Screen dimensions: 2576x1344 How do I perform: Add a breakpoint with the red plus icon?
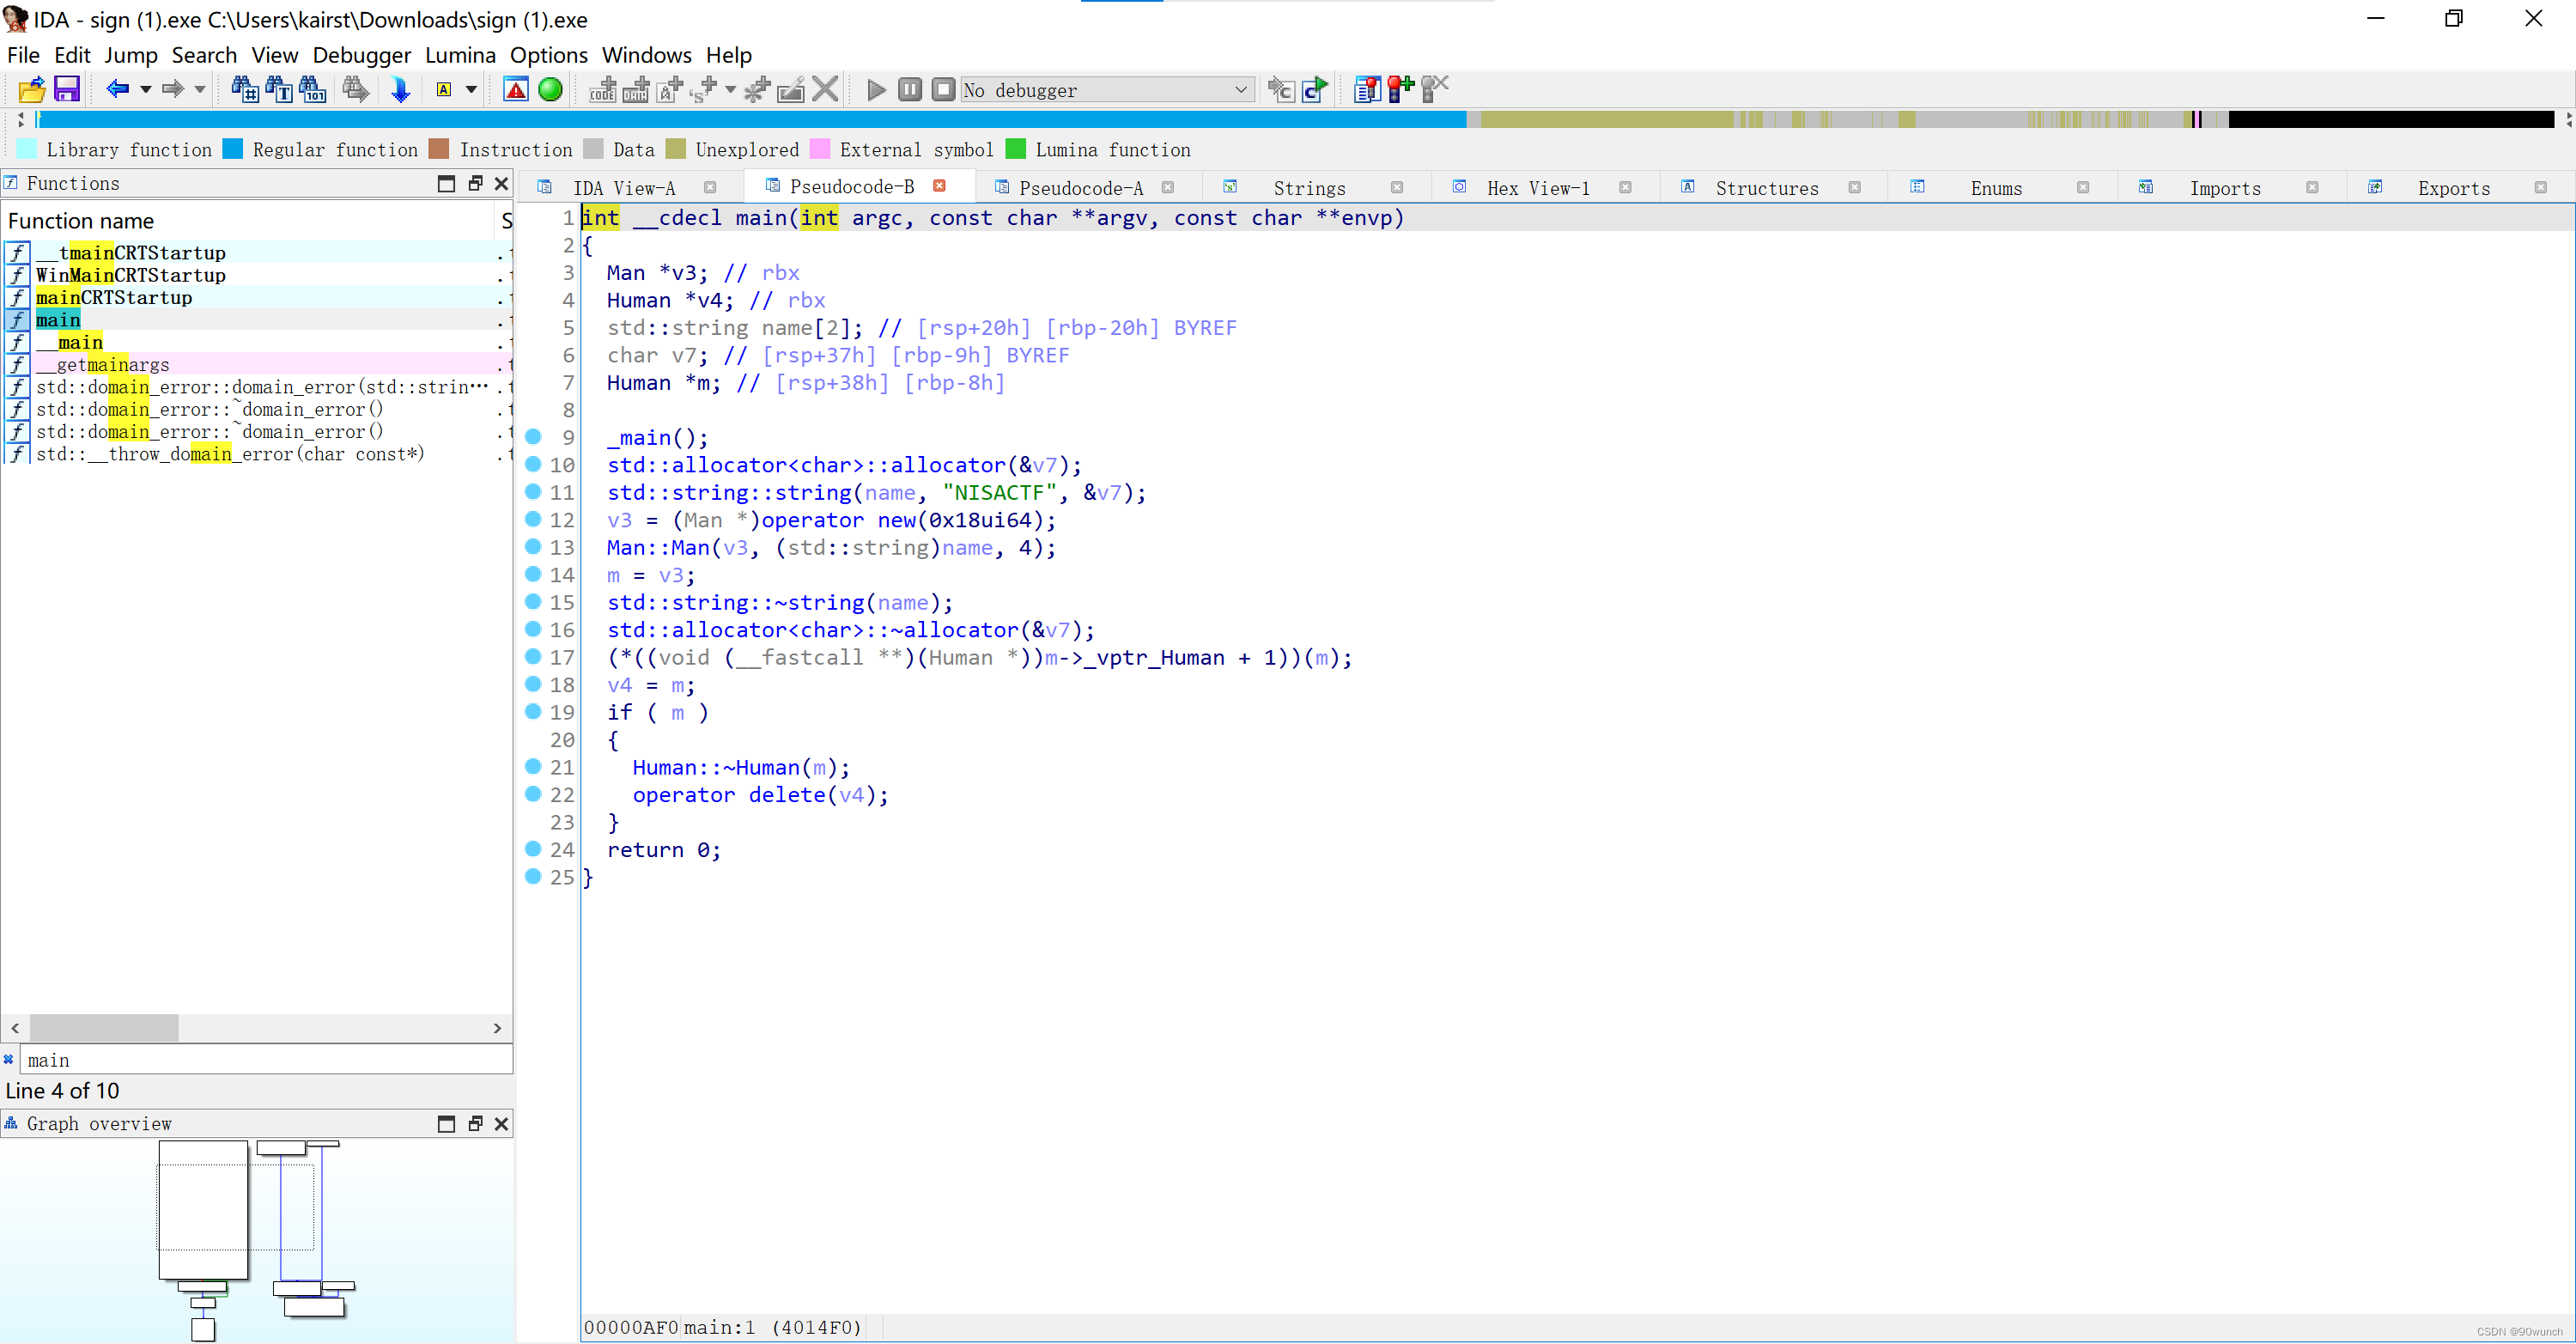1399,89
